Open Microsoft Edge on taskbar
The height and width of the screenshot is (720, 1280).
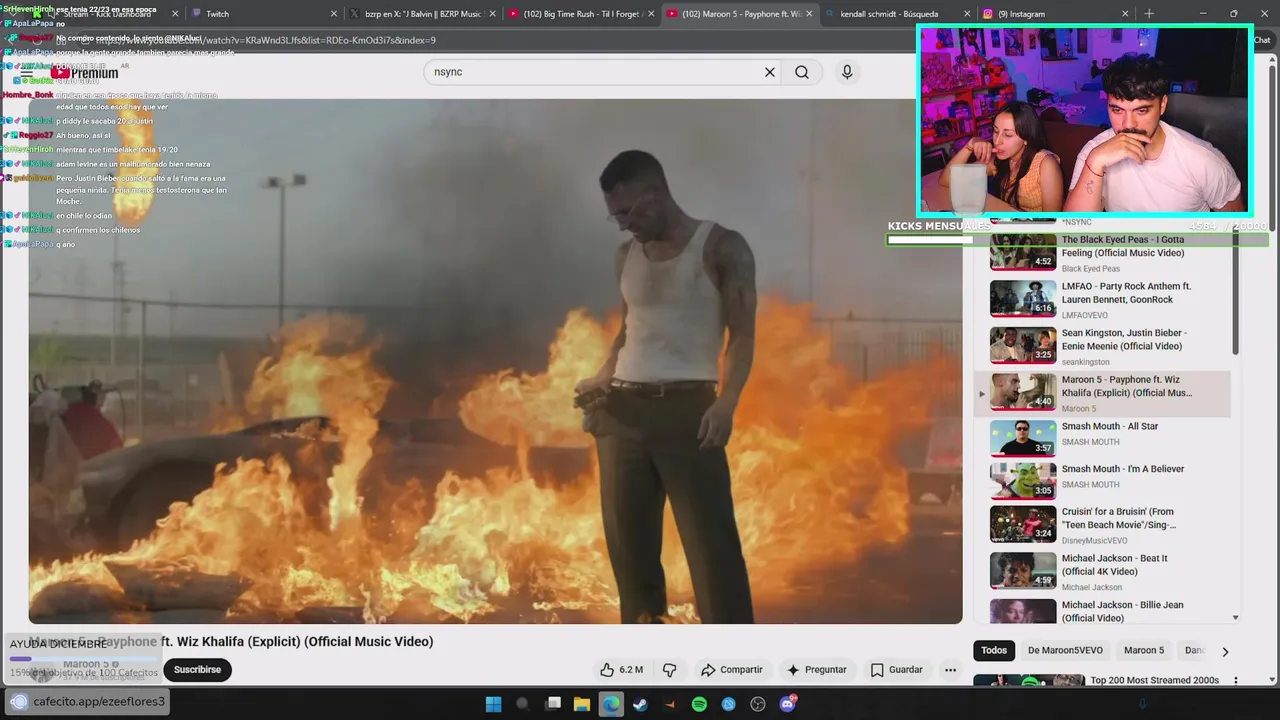tap(611, 704)
